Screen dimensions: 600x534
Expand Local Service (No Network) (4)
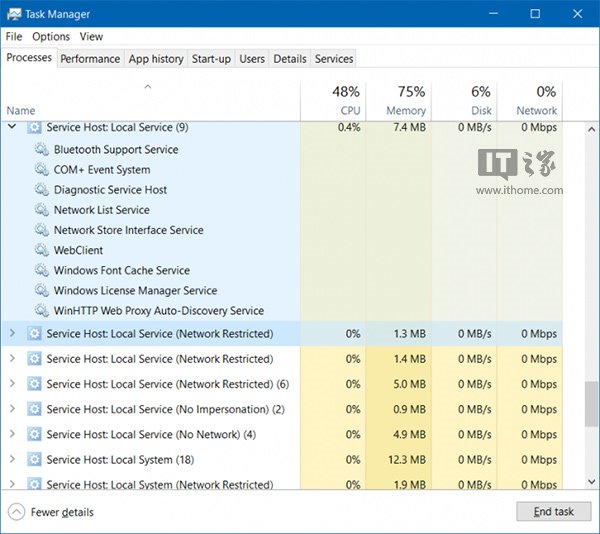coord(12,434)
